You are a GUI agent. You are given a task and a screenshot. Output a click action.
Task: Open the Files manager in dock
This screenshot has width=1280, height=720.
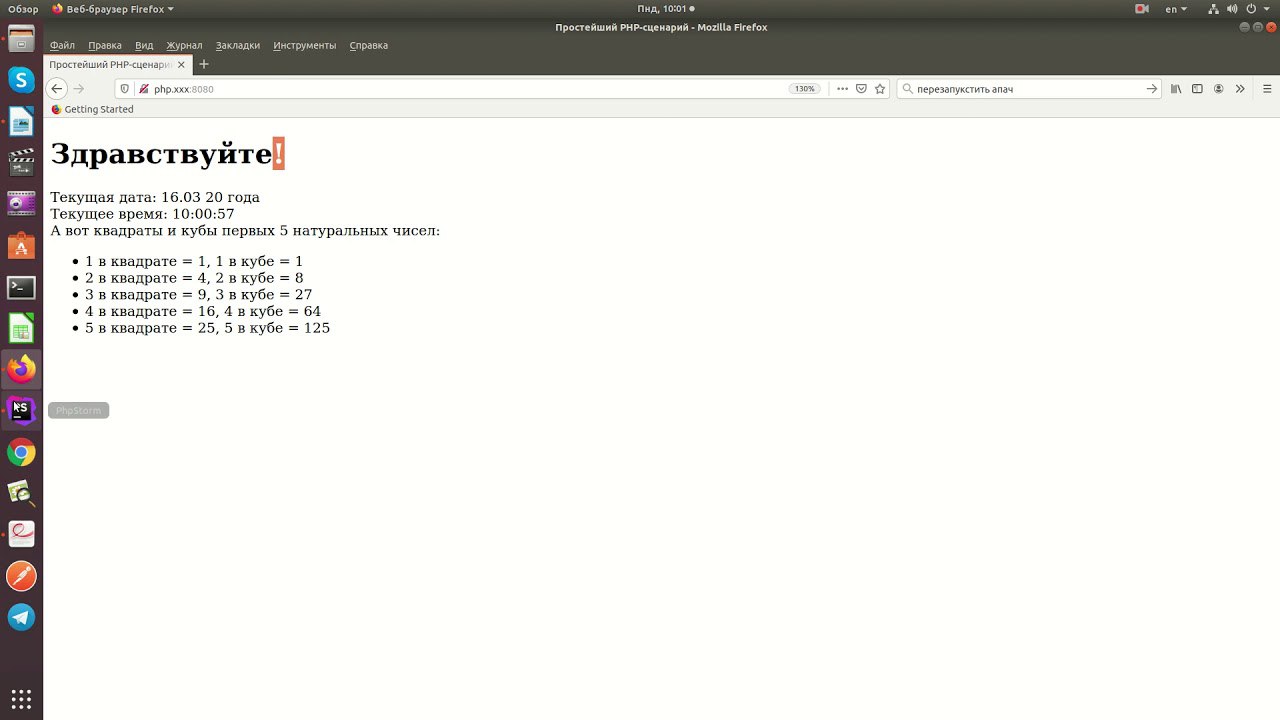(21, 39)
